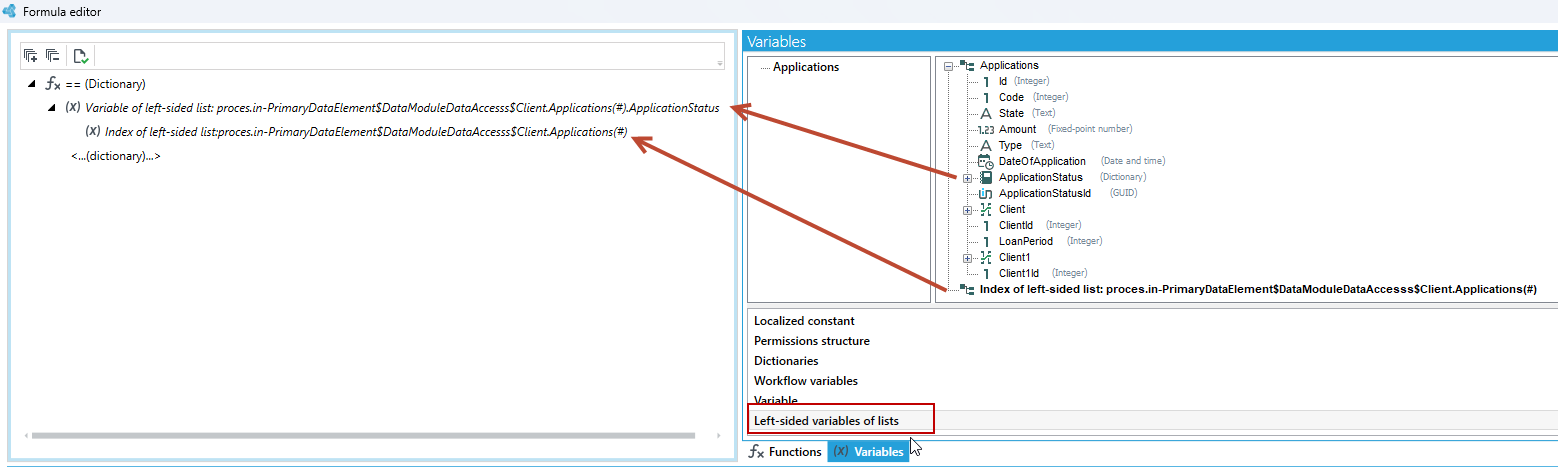Click the integer icon next to LoanPeriod
Image resolution: width=1558 pixels, height=467 pixels.
coord(986,241)
